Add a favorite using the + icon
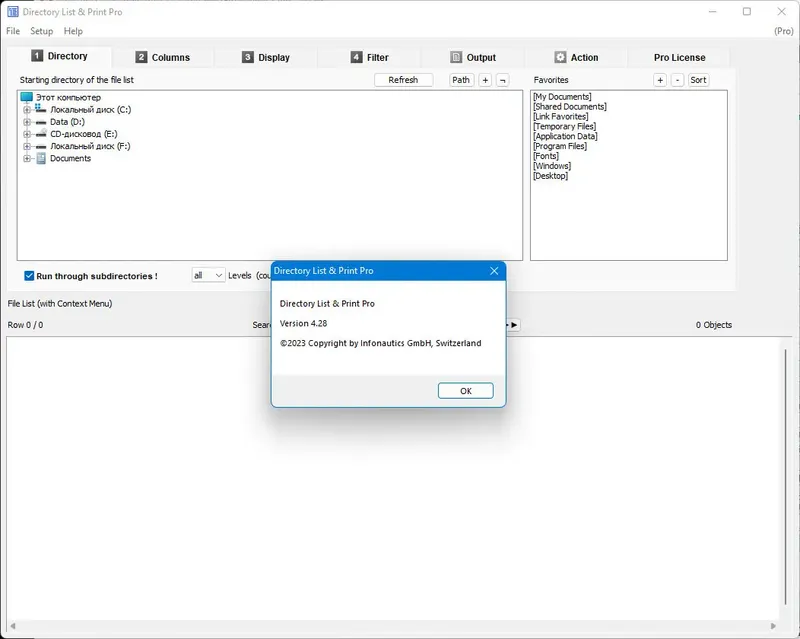 tap(659, 79)
